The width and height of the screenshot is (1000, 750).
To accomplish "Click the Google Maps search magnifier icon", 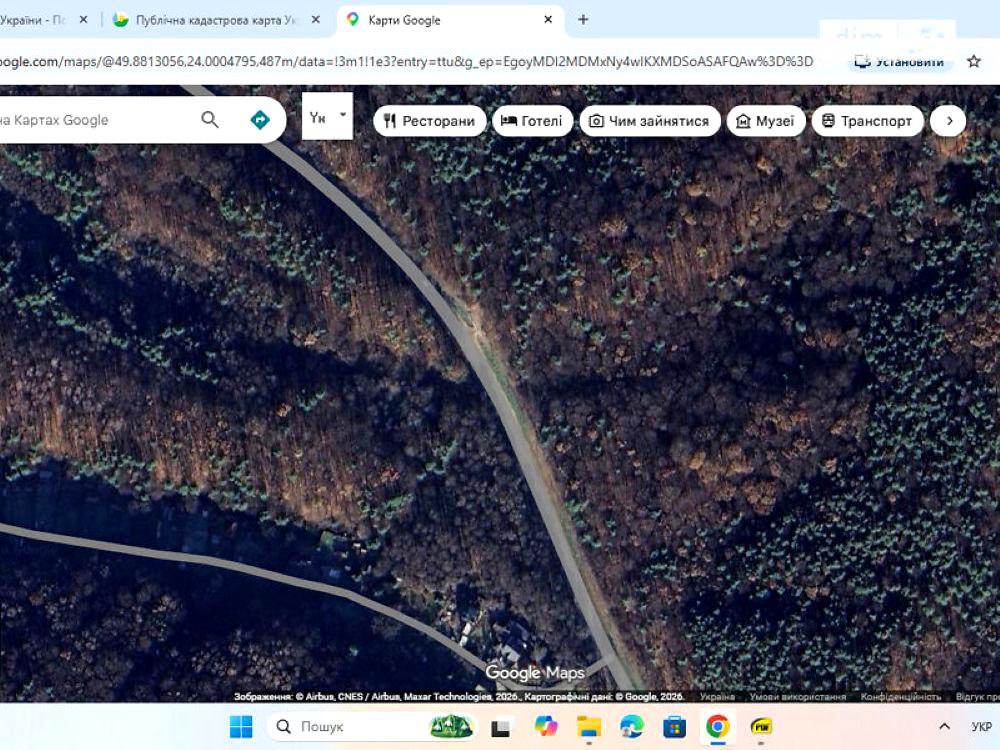I will pos(210,120).
